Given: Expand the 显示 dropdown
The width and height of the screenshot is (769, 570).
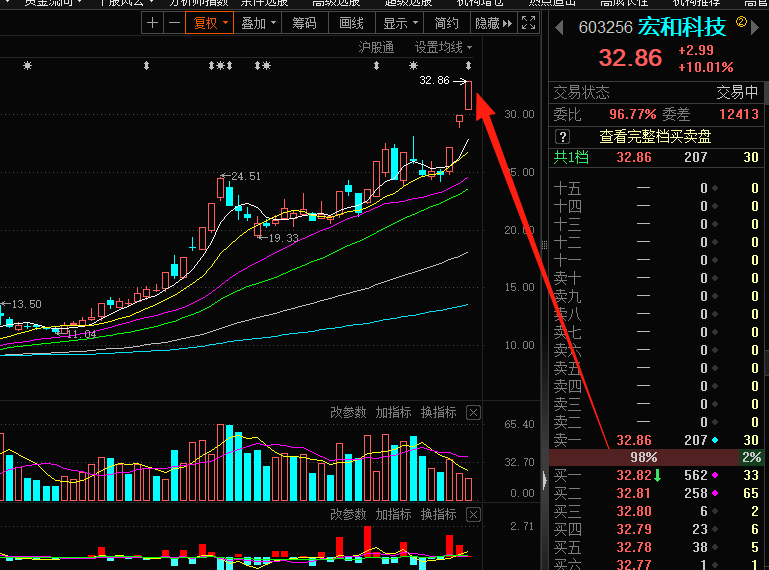Looking at the screenshot, I should (x=400, y=23).
